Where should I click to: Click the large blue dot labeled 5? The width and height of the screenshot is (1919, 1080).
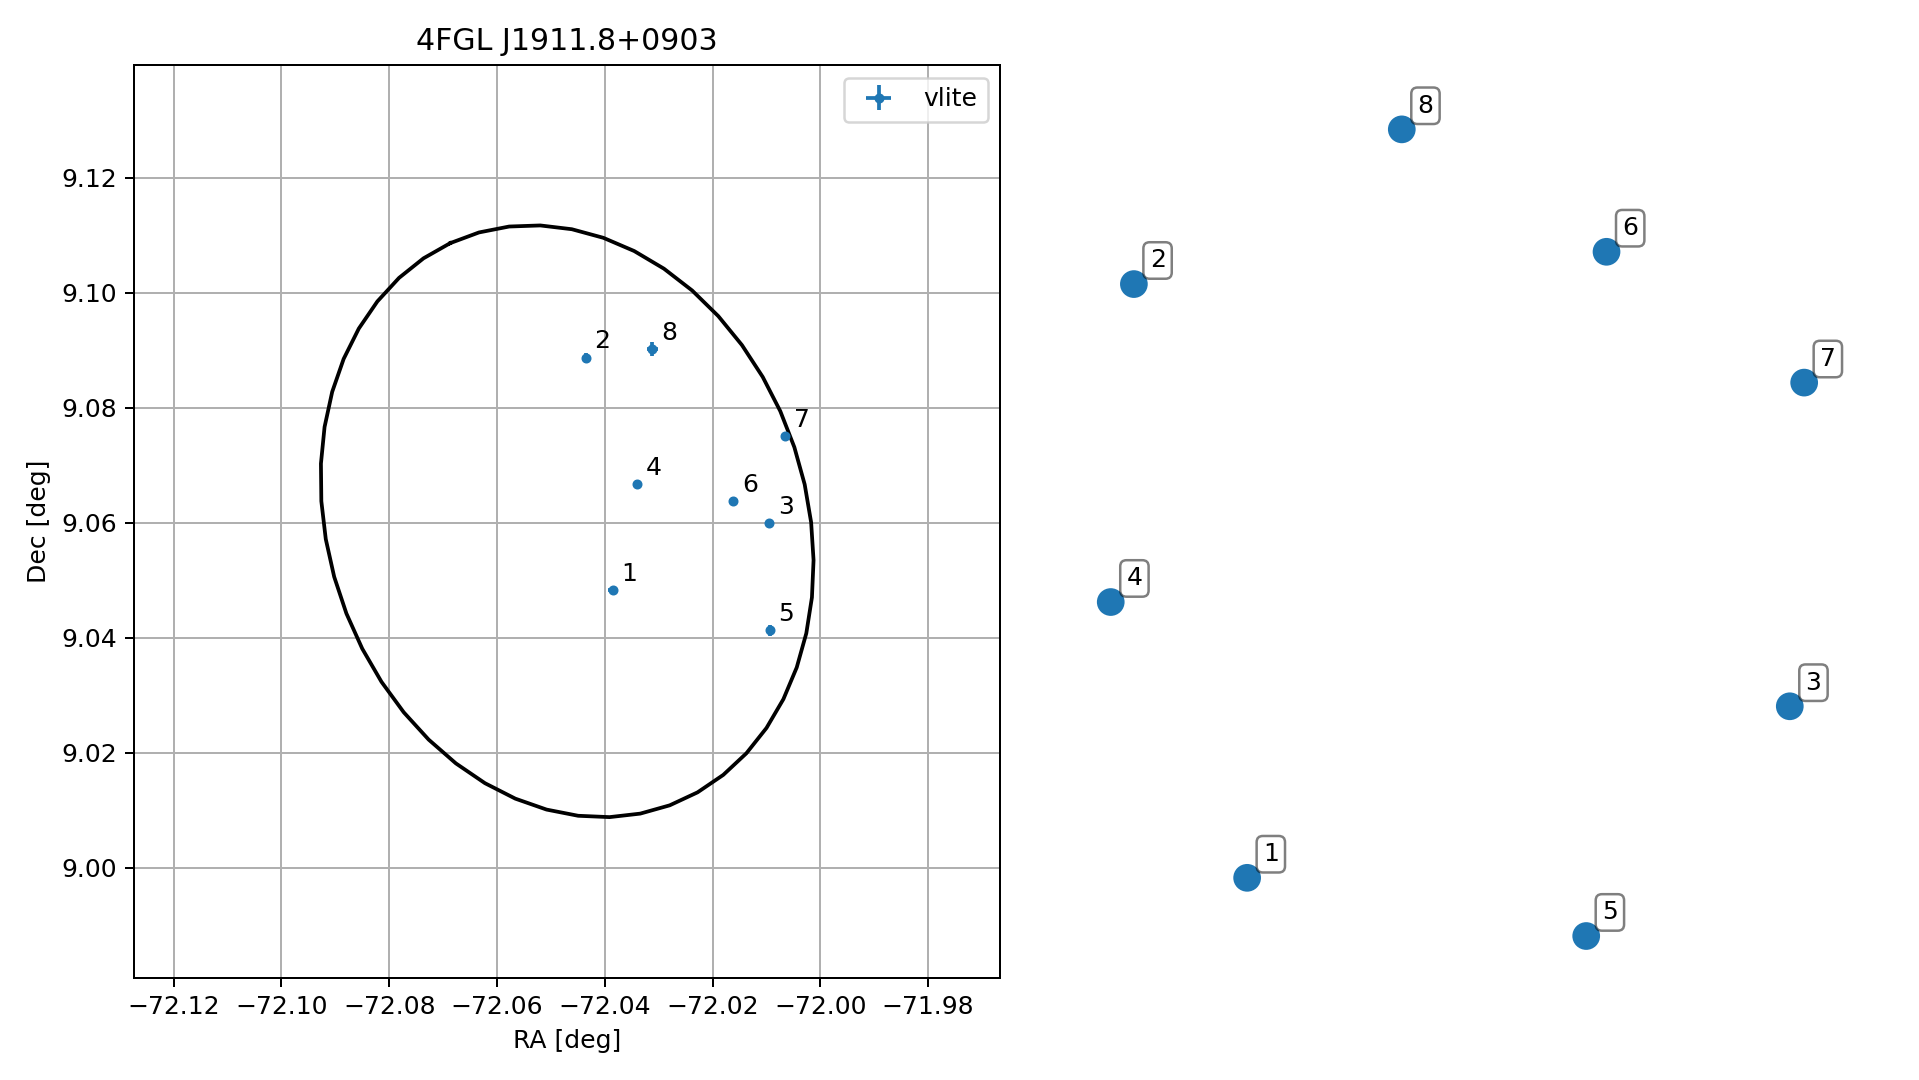[1585, 936]
